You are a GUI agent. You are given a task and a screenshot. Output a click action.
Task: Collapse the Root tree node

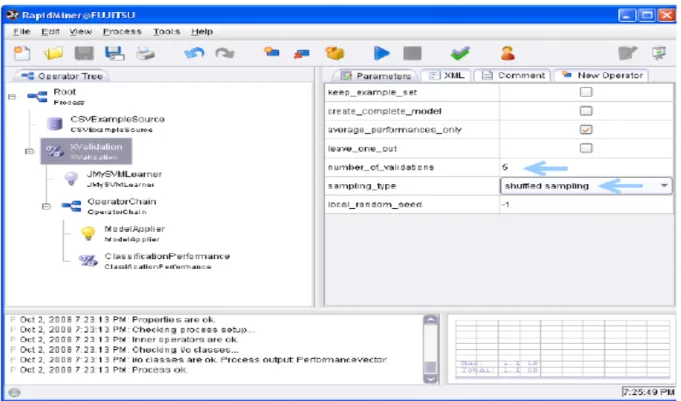(12, 96)
